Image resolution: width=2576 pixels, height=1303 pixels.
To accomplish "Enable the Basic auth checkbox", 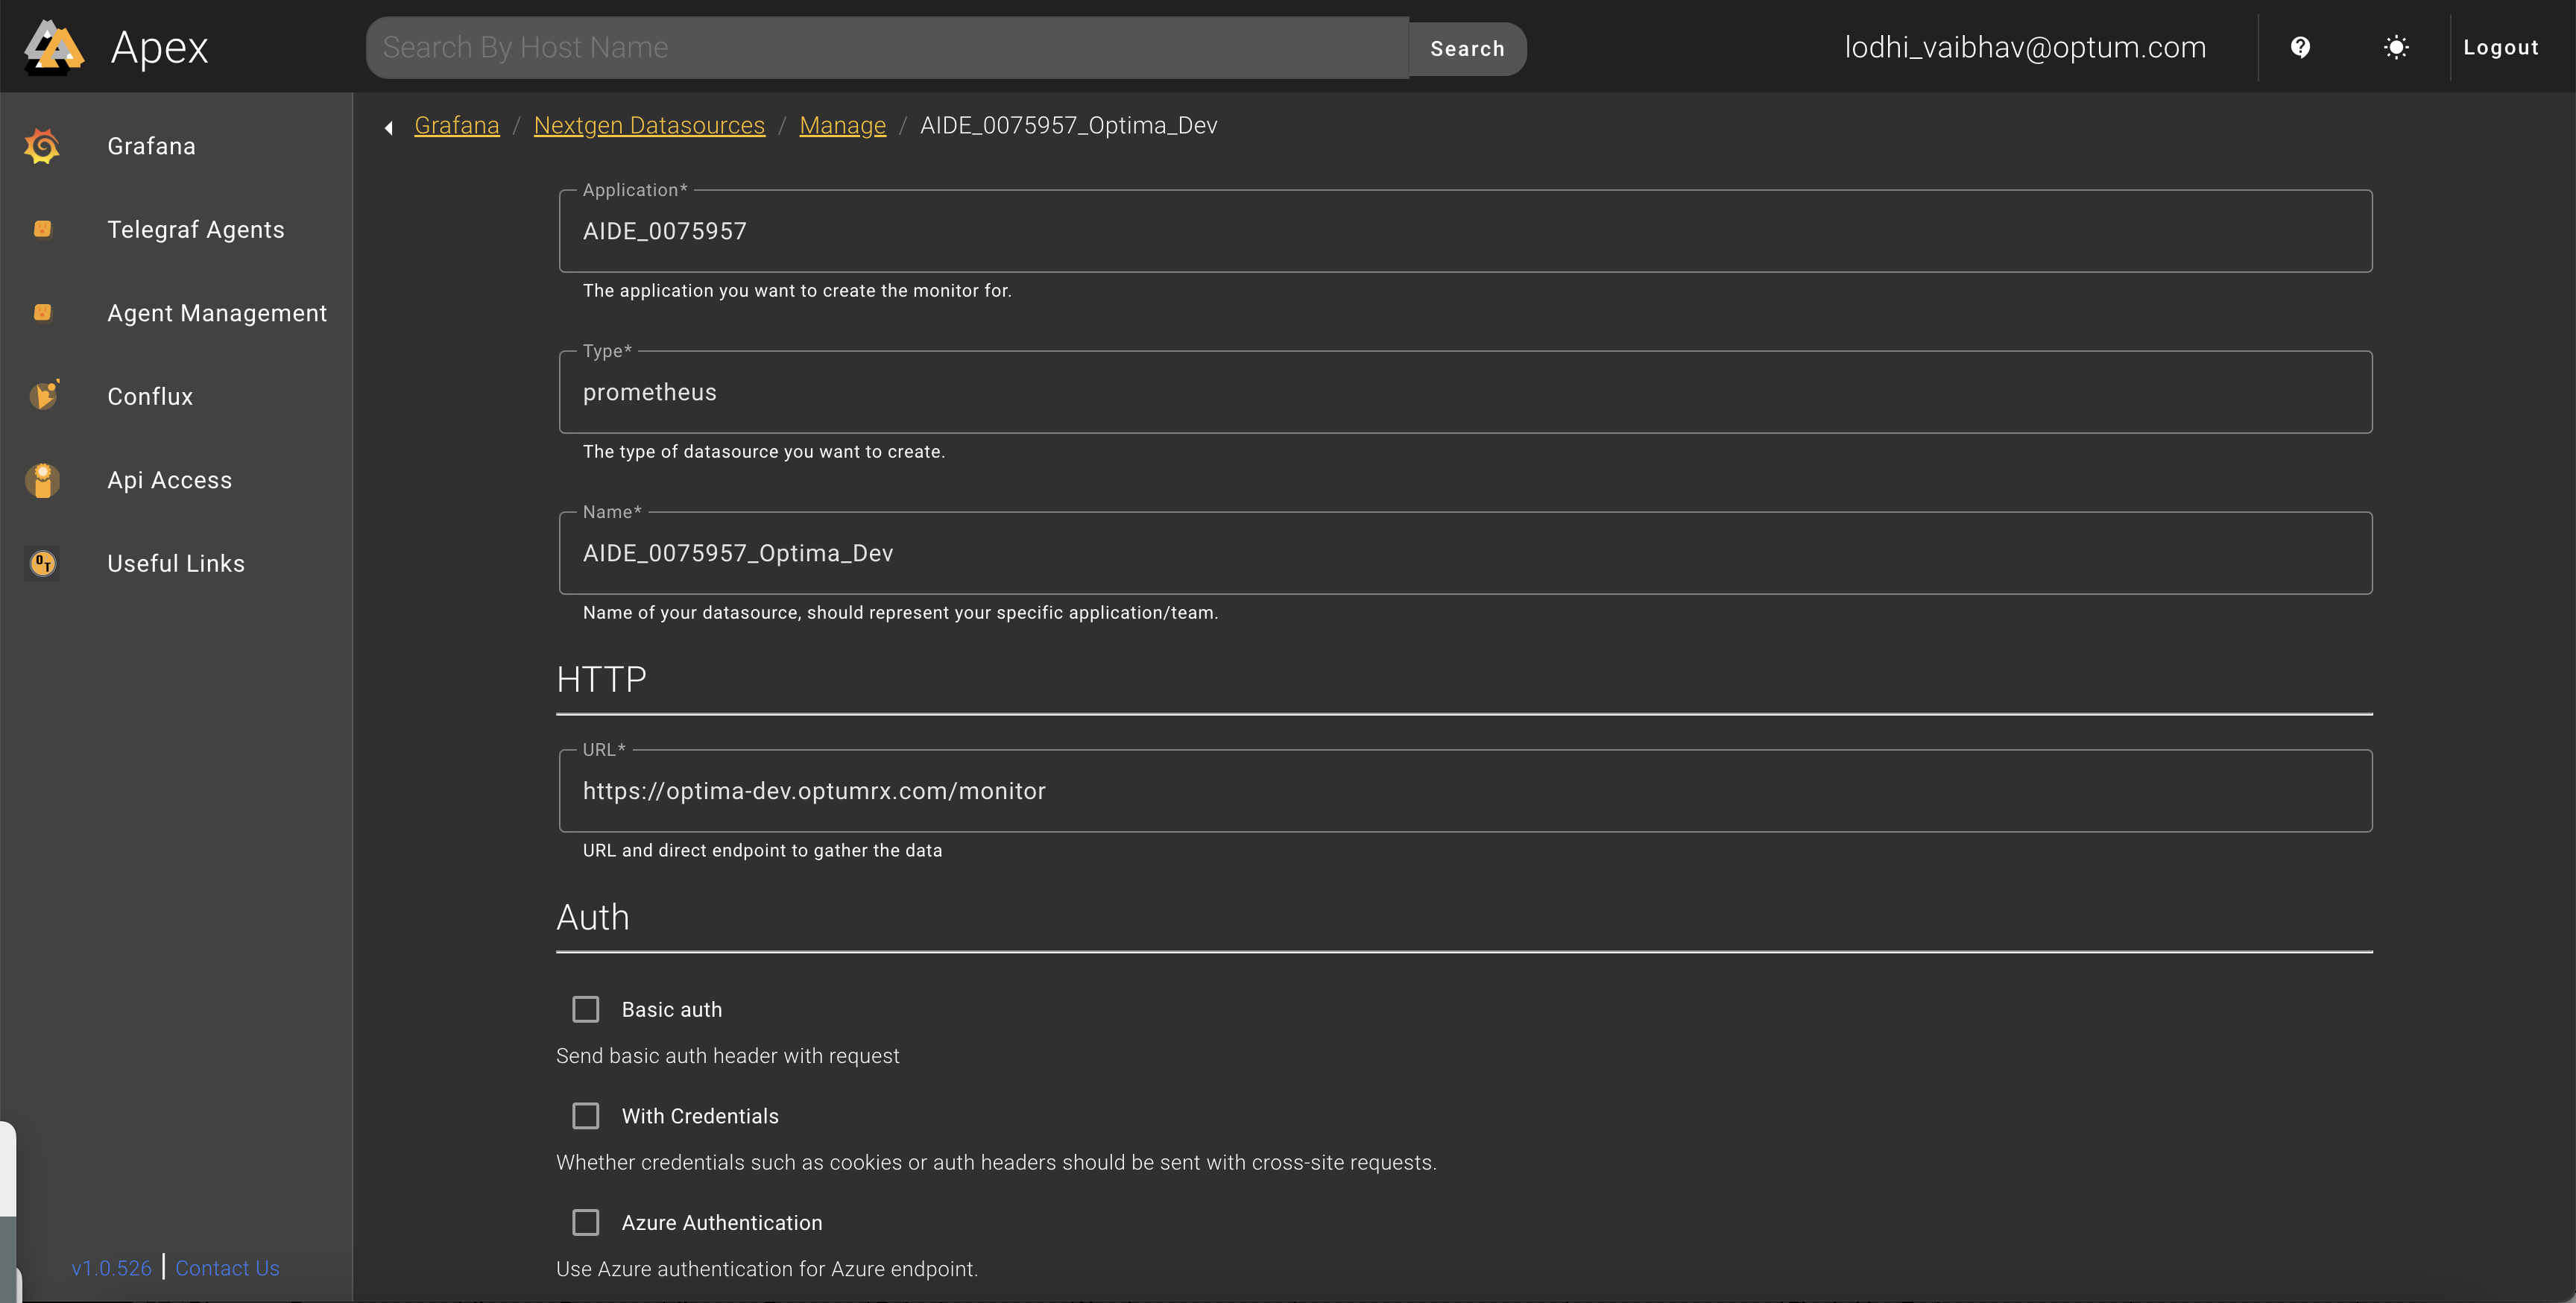I will pos(586,1009).
